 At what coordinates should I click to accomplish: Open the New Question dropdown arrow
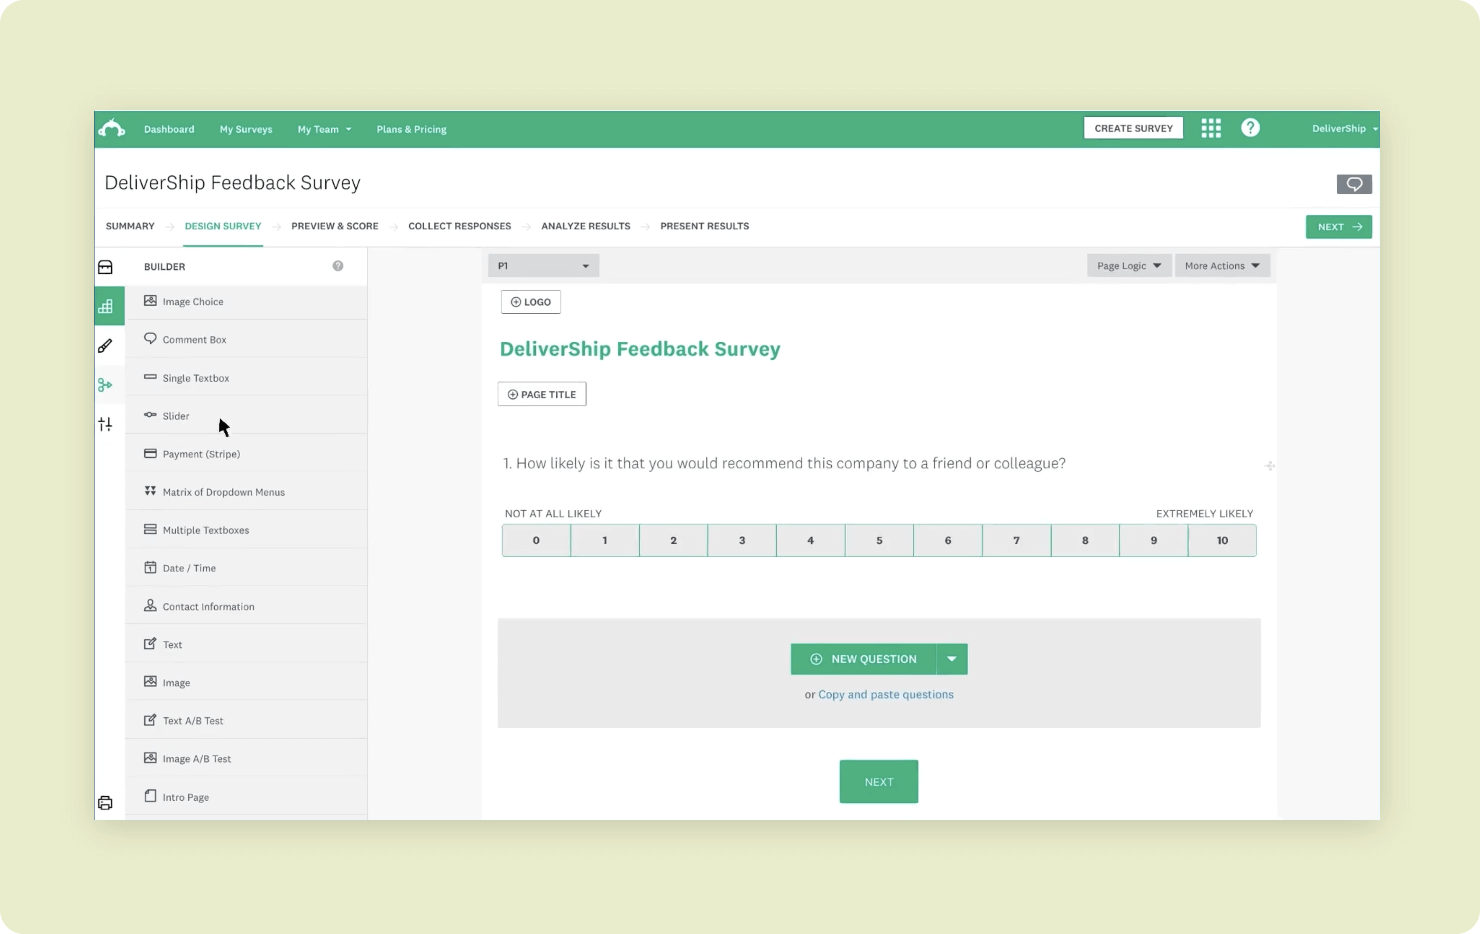click(952, 659)
